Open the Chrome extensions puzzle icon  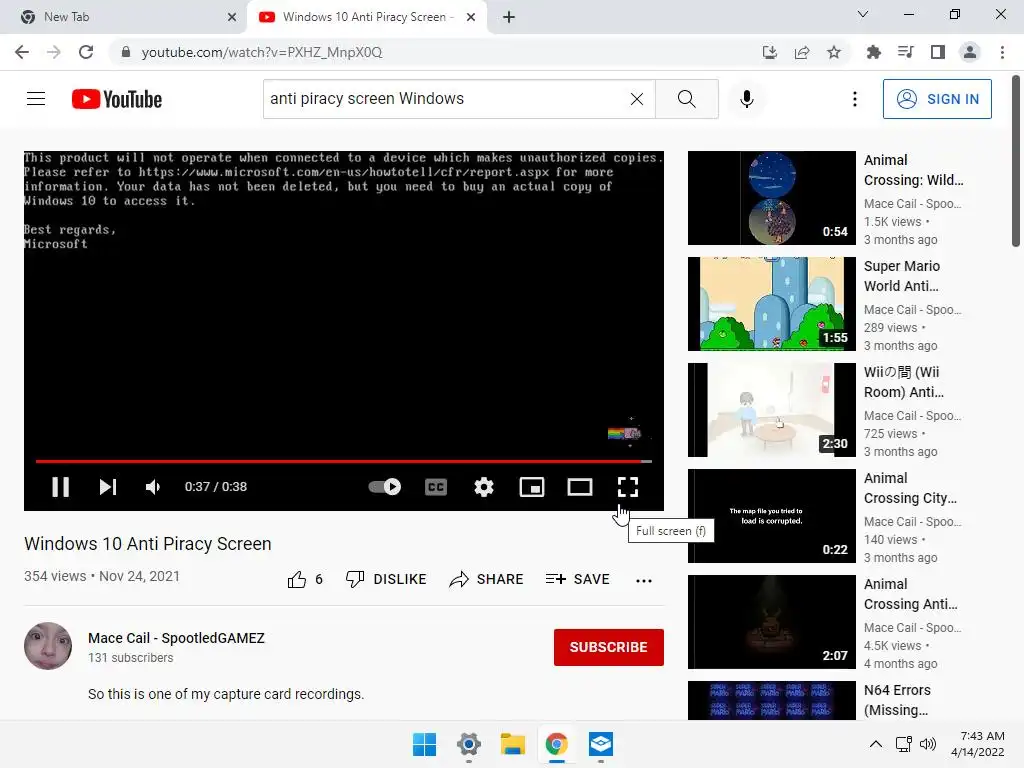(x=873, y=52)
